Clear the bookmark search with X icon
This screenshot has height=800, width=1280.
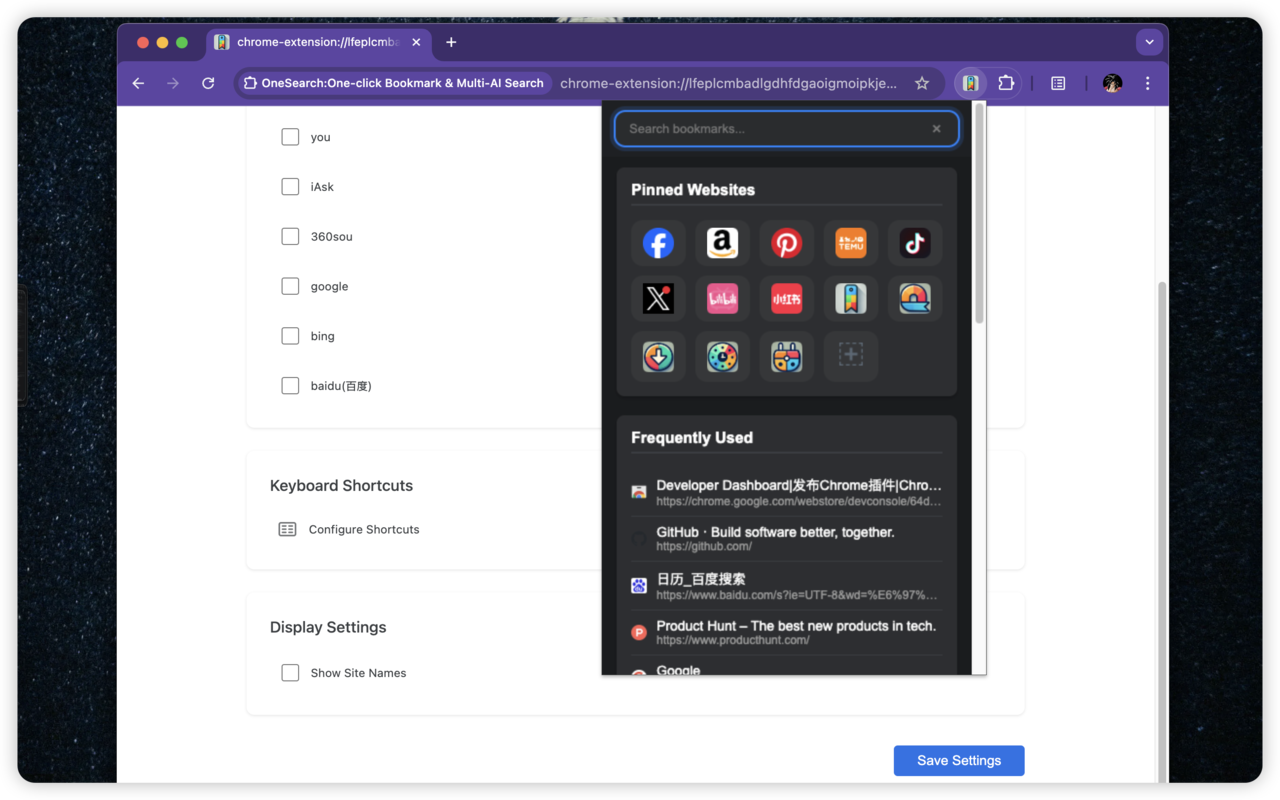[x=936, y=129]
